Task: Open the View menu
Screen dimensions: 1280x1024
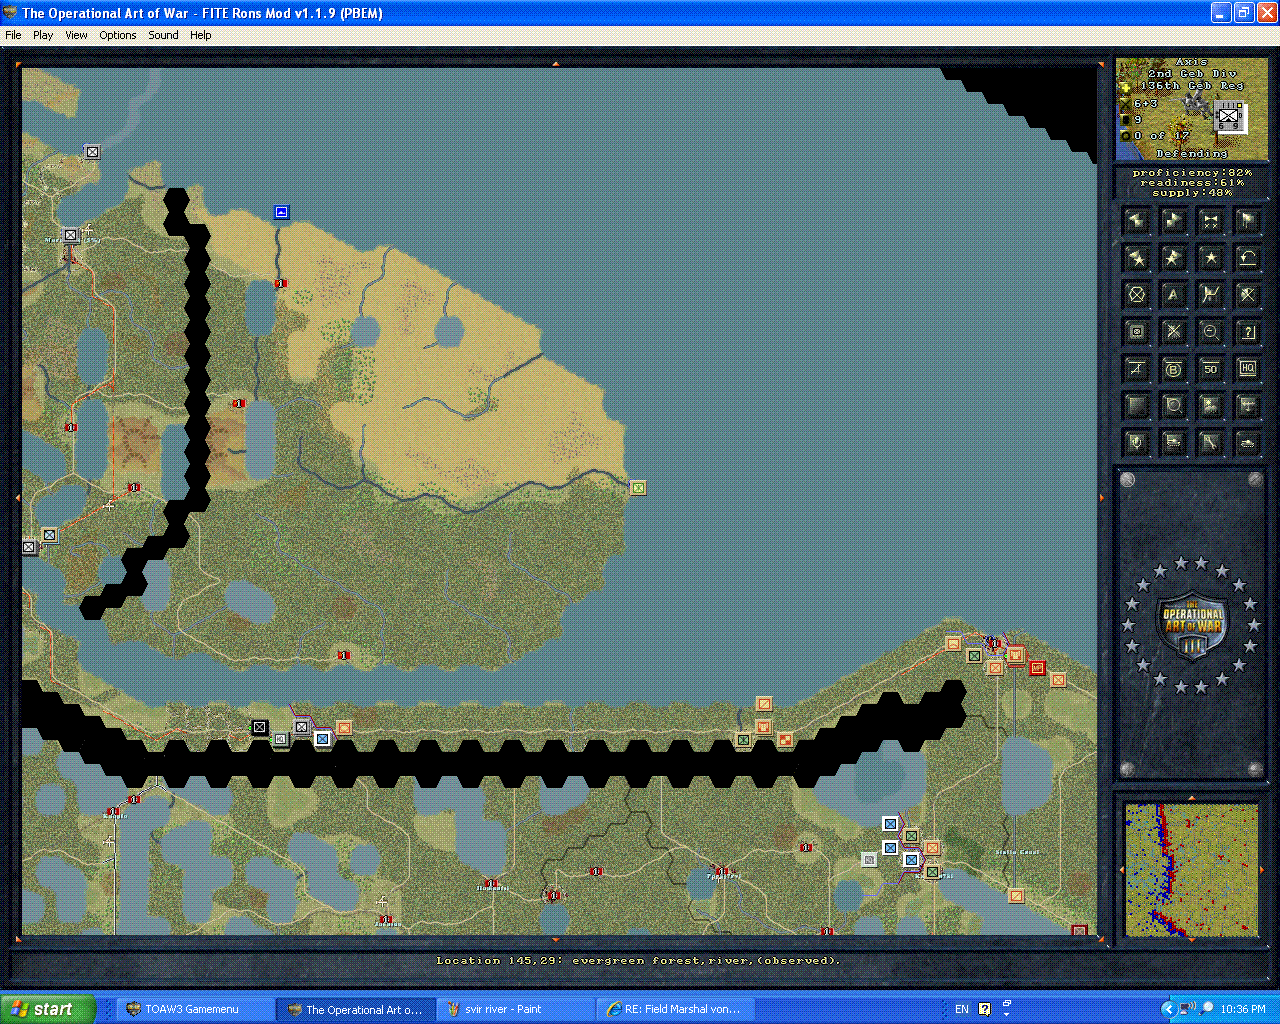Action: (76, 35)
